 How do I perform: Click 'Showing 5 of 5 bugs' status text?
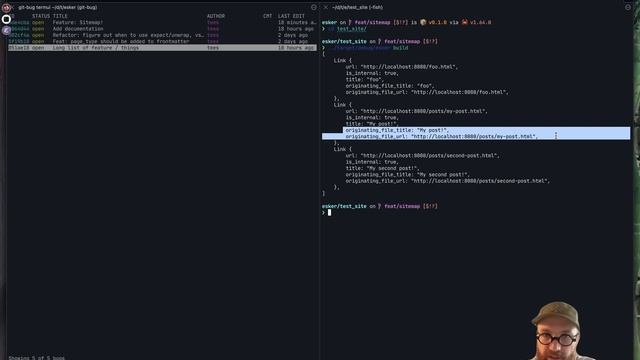(36, 358)
